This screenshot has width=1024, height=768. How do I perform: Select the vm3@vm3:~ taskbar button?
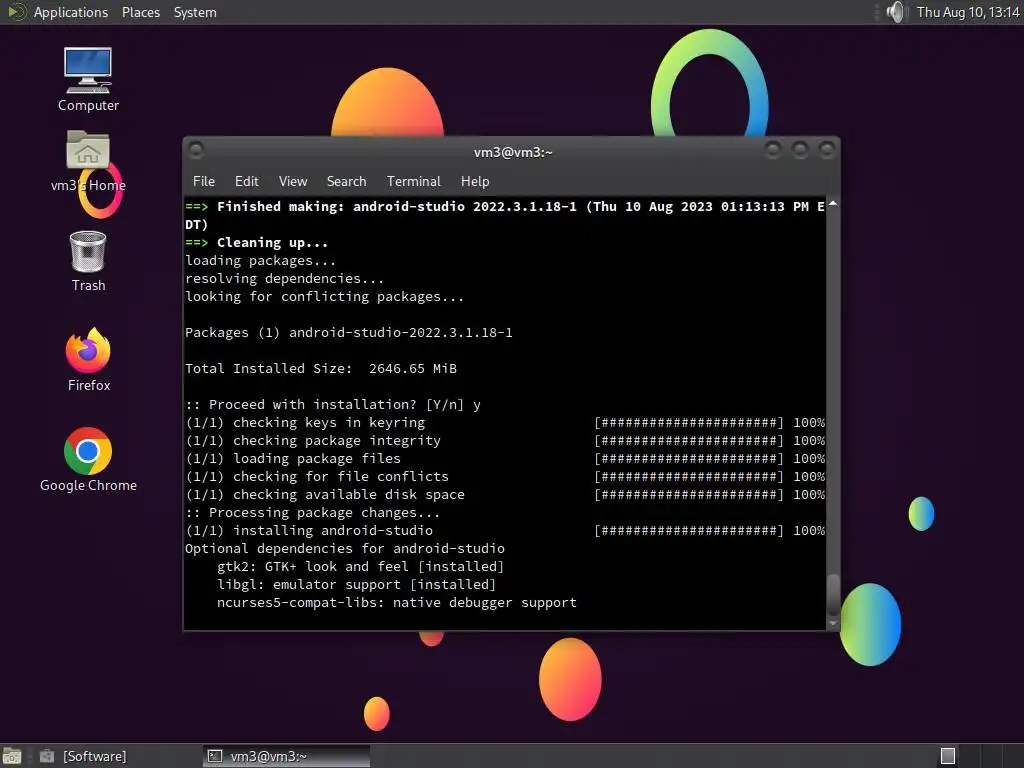tap(286, 756)
